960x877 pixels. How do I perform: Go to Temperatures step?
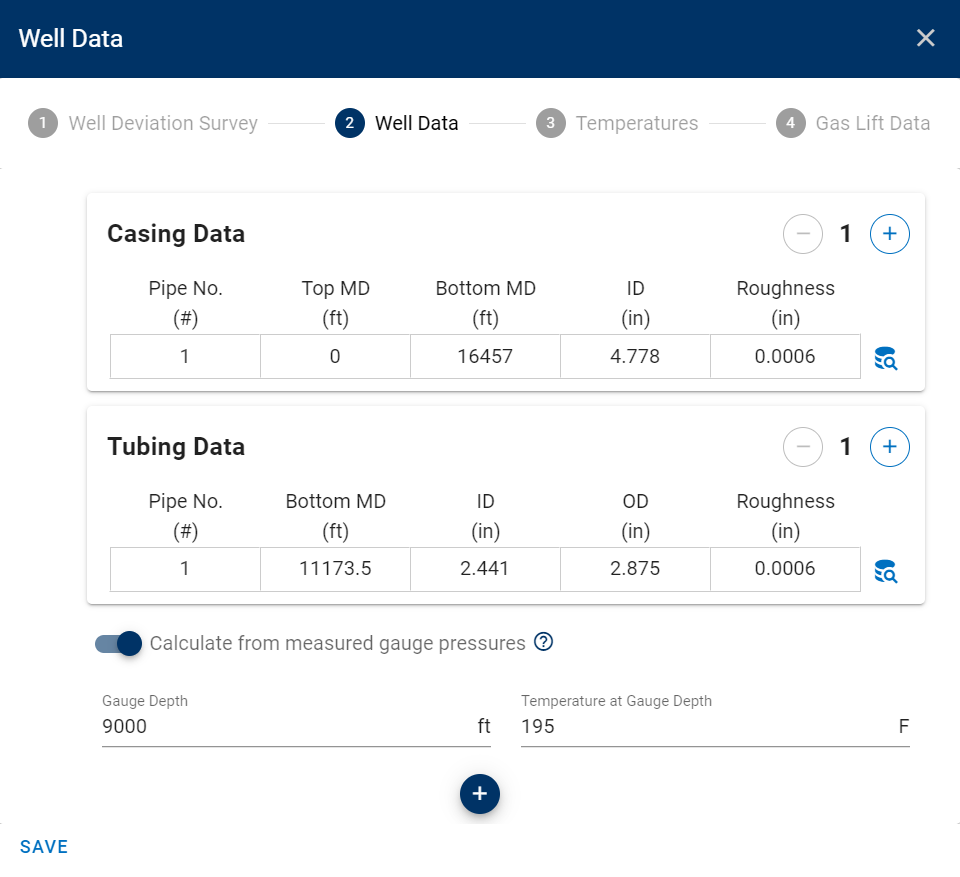coord(617,123)
